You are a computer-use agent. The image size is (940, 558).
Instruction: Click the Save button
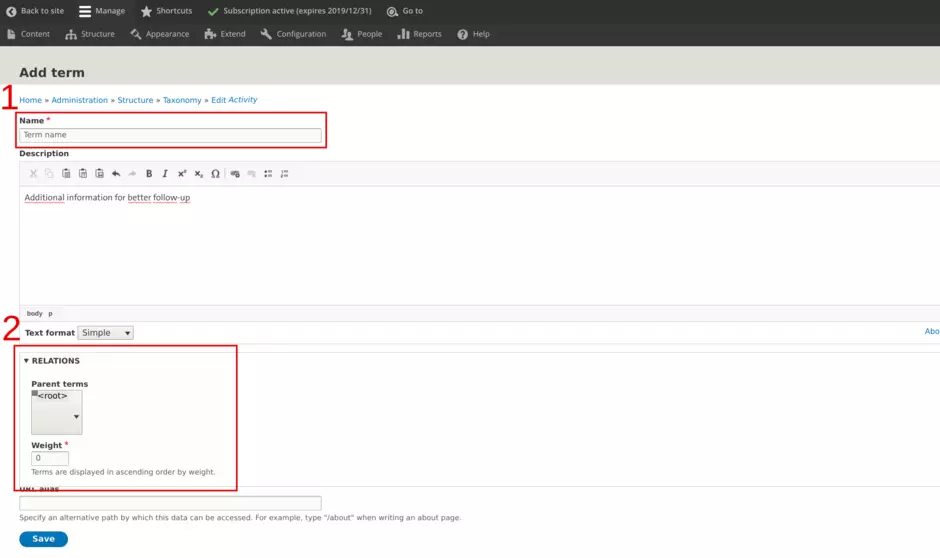43,539
